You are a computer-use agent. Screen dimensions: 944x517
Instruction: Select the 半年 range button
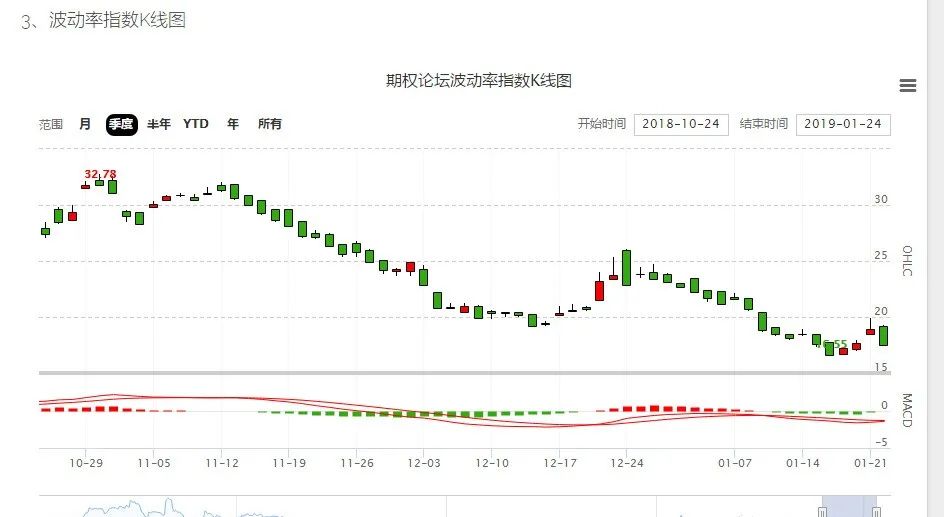158,124
